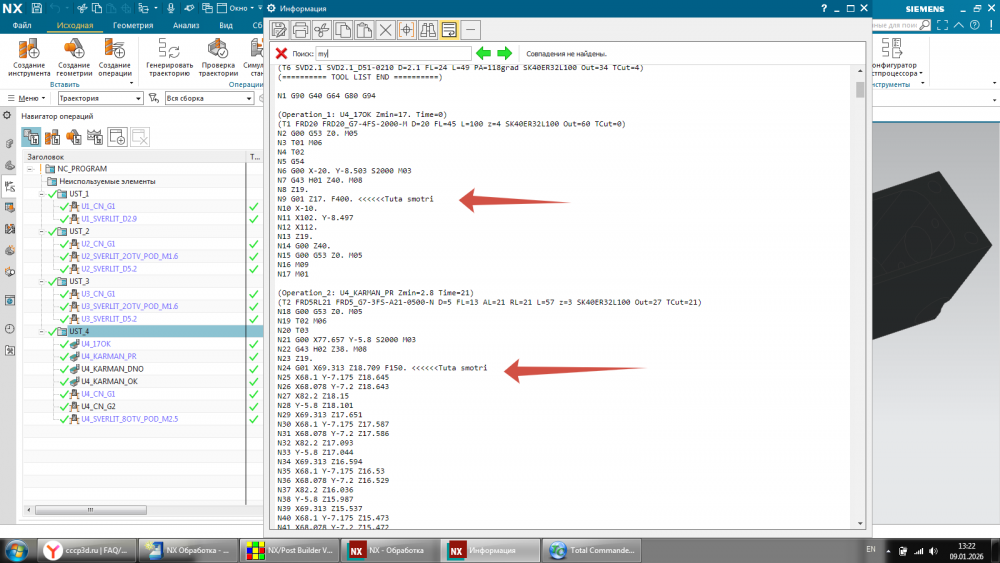Click the Print icon in Information window
Viewport: 1000px width, 563px height.
299,29
